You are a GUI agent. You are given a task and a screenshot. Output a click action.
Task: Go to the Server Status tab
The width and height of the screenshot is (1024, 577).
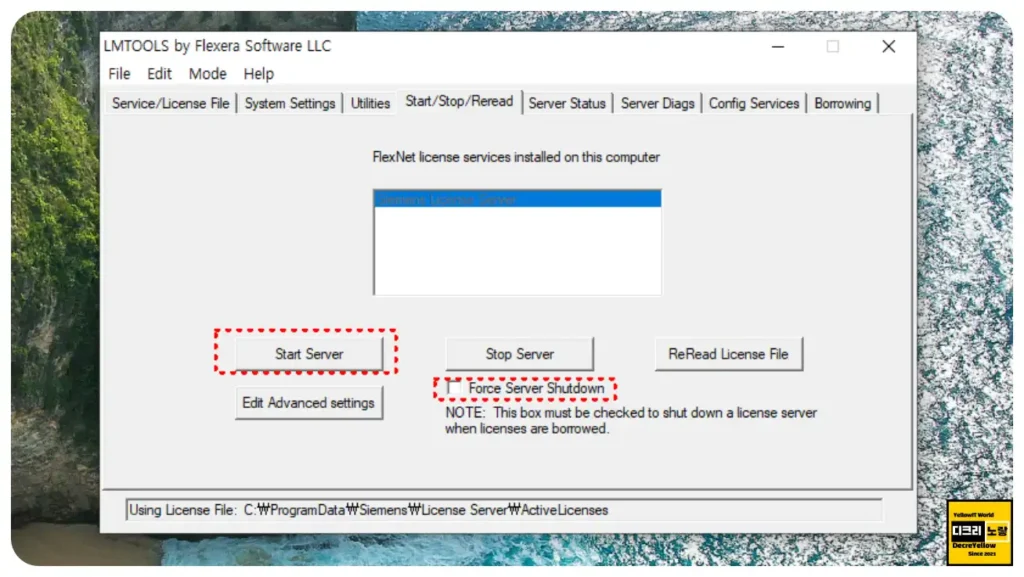567,103
